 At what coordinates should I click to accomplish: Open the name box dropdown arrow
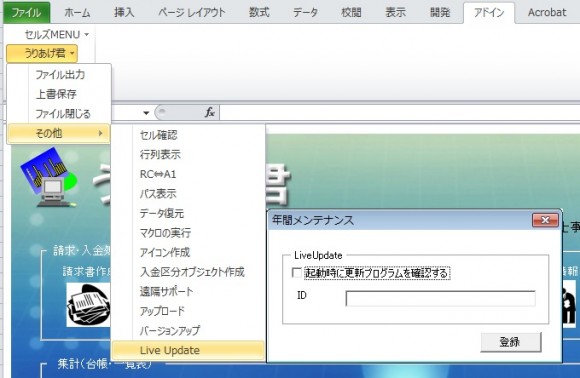pos(146,113)
